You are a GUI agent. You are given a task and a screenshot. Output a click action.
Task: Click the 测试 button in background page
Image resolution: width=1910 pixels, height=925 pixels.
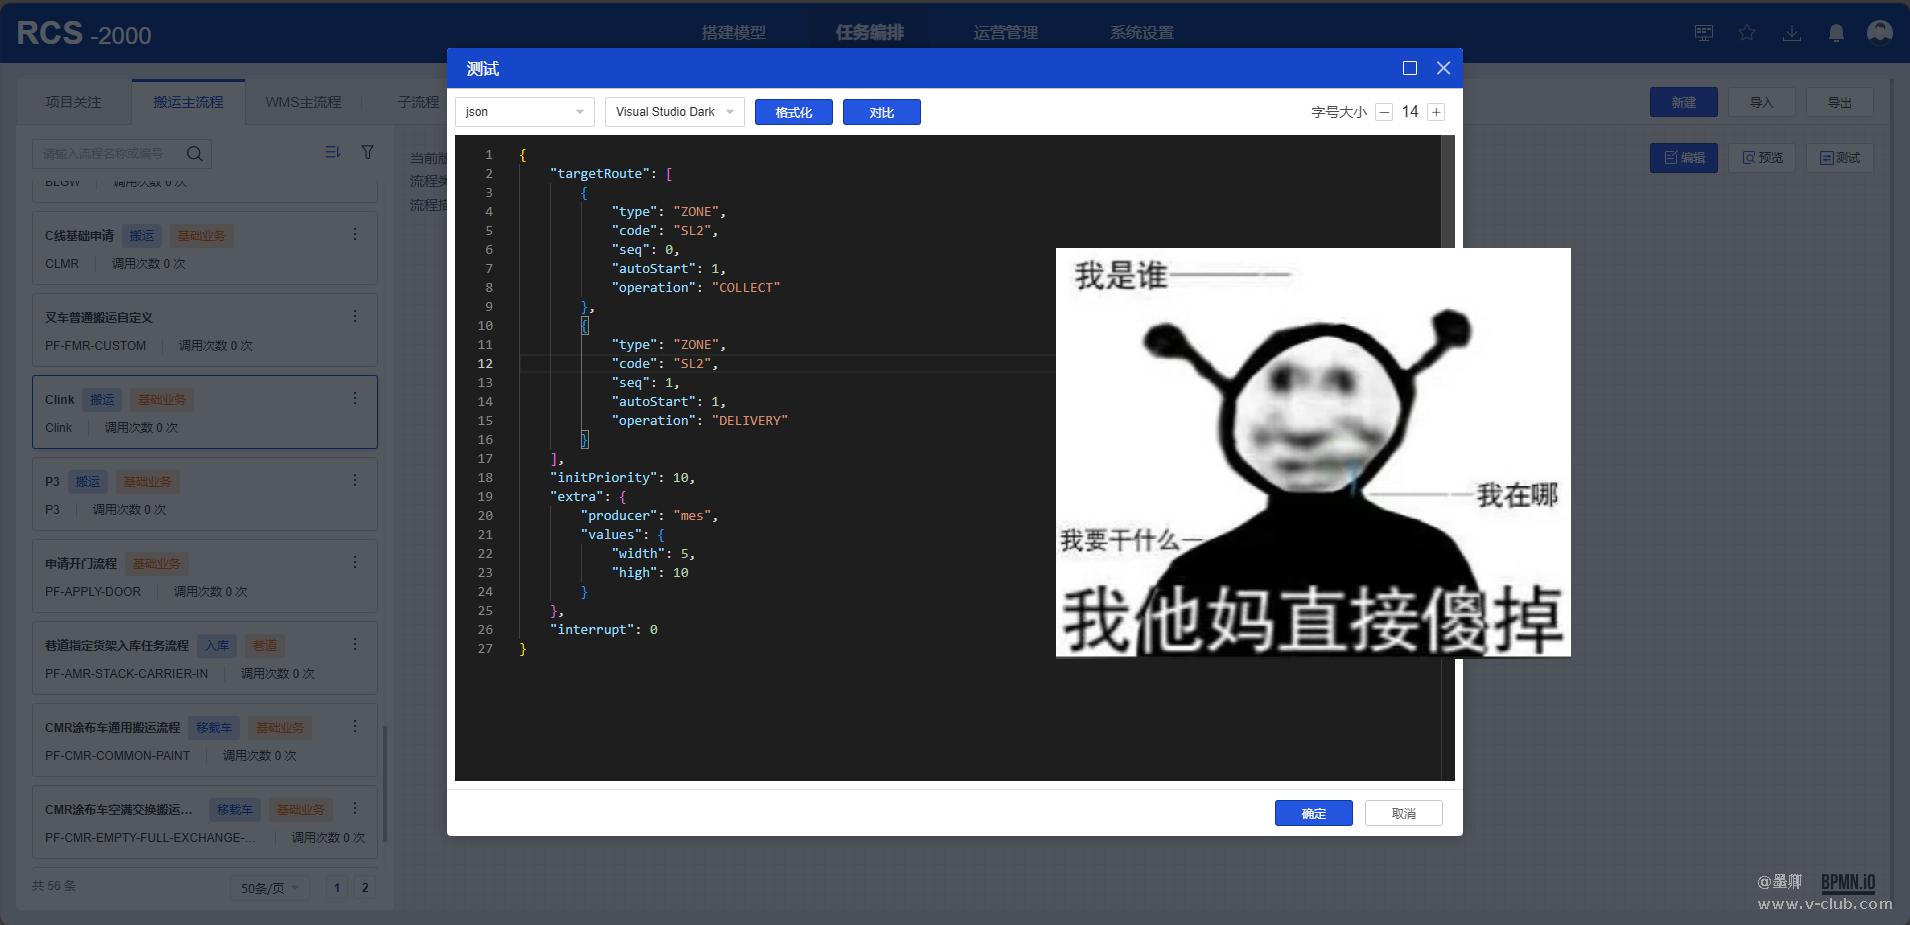tap(1840, 158)
